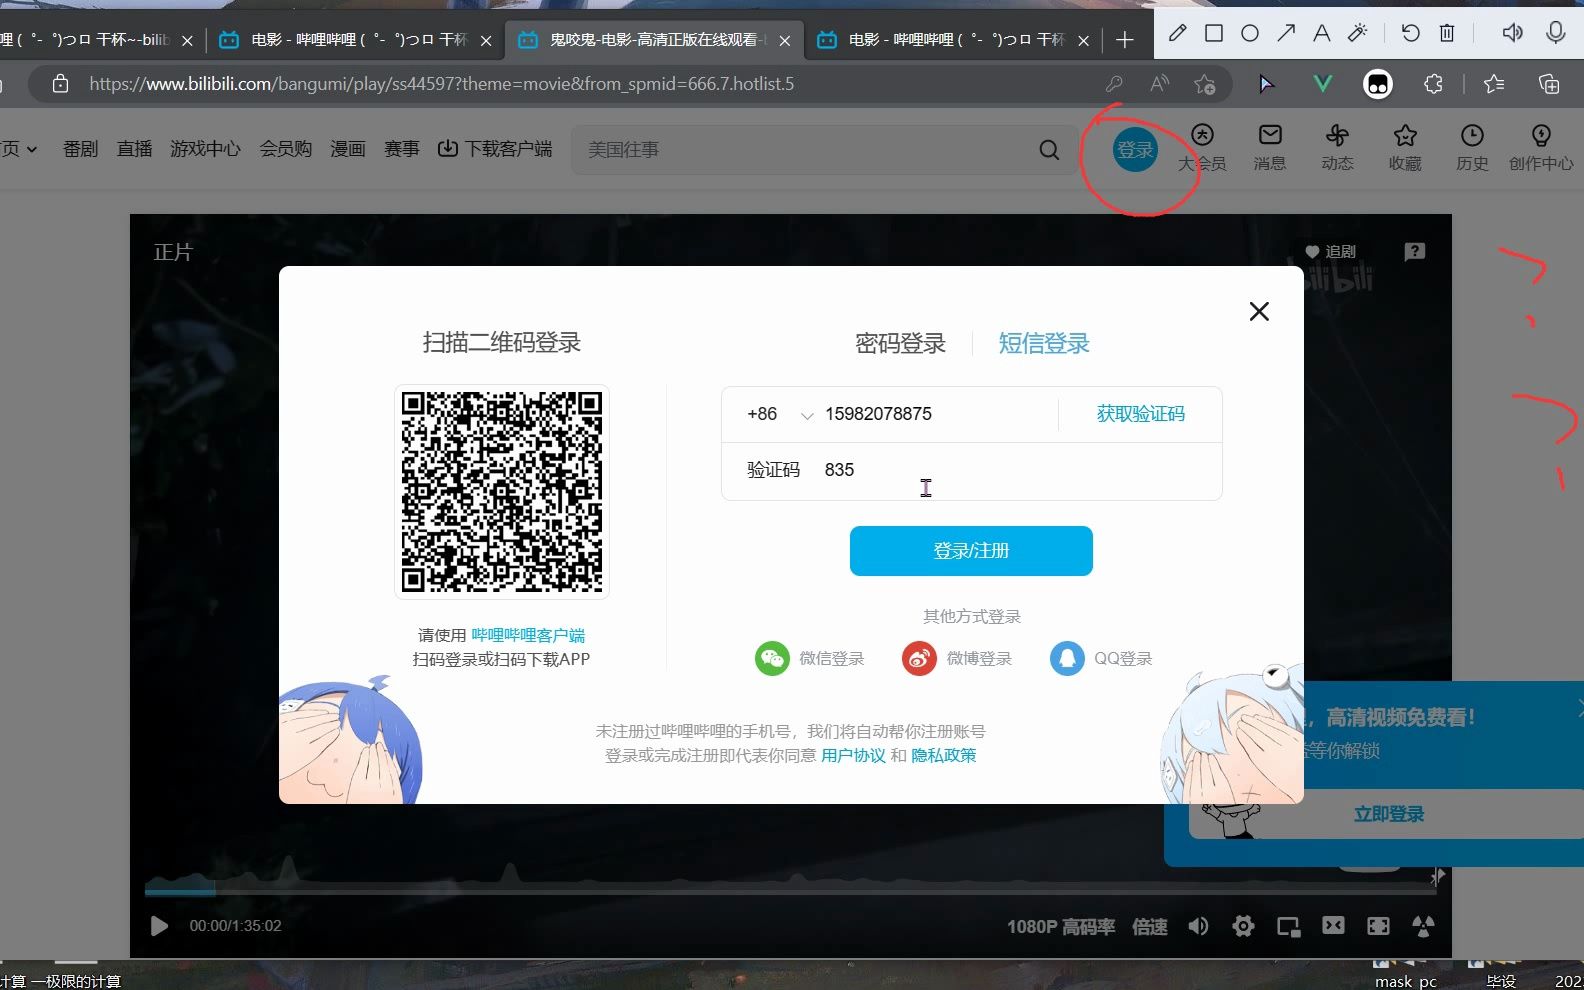Click 下载客户端 download link
This screenshot has width=1584, height=990.
(x=495, y=149)
